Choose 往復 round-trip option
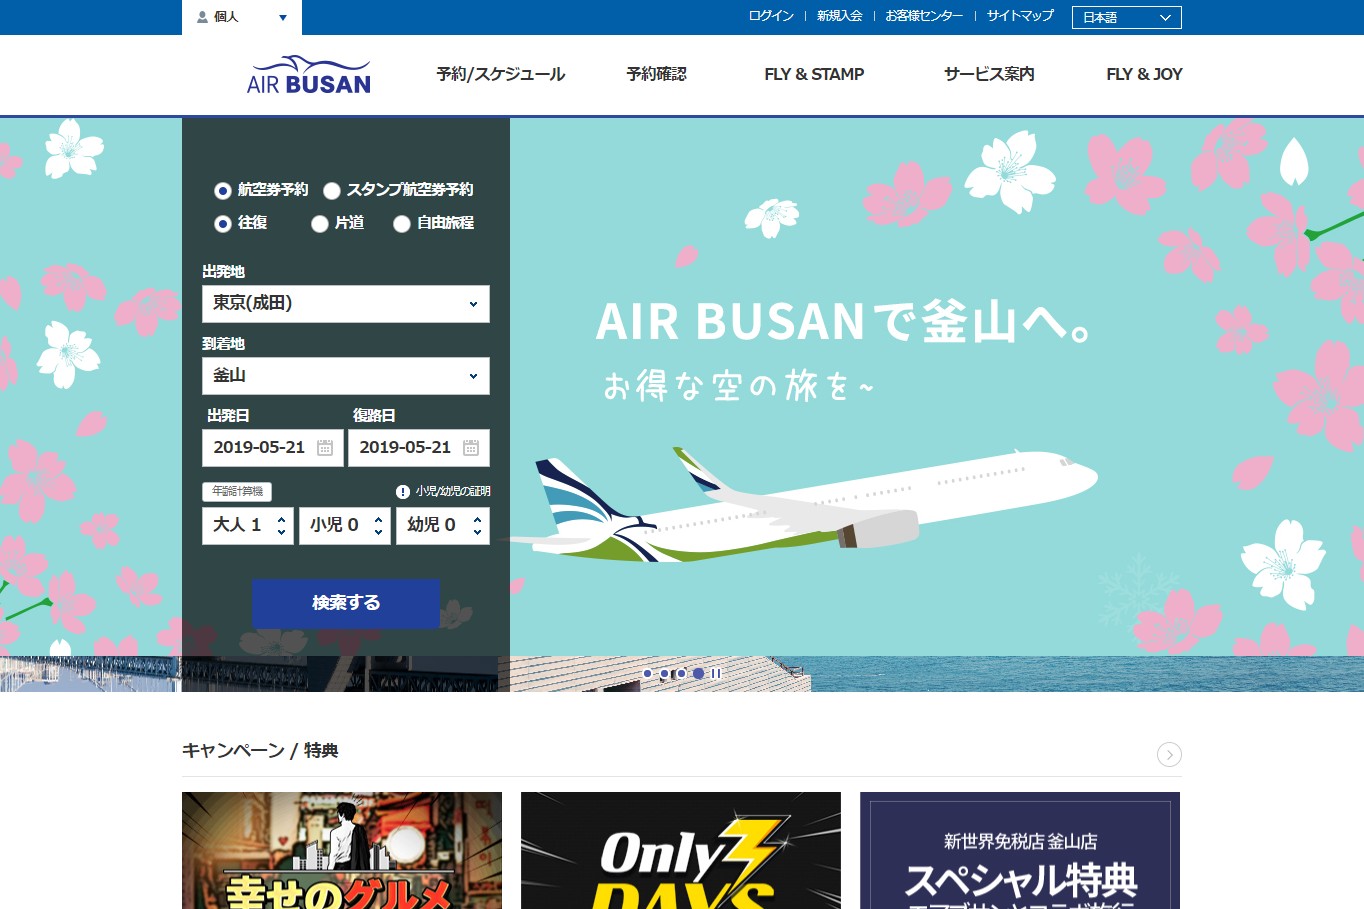Image resolution: width=1364 pixels, height=909 pixels. click(223, 223)
